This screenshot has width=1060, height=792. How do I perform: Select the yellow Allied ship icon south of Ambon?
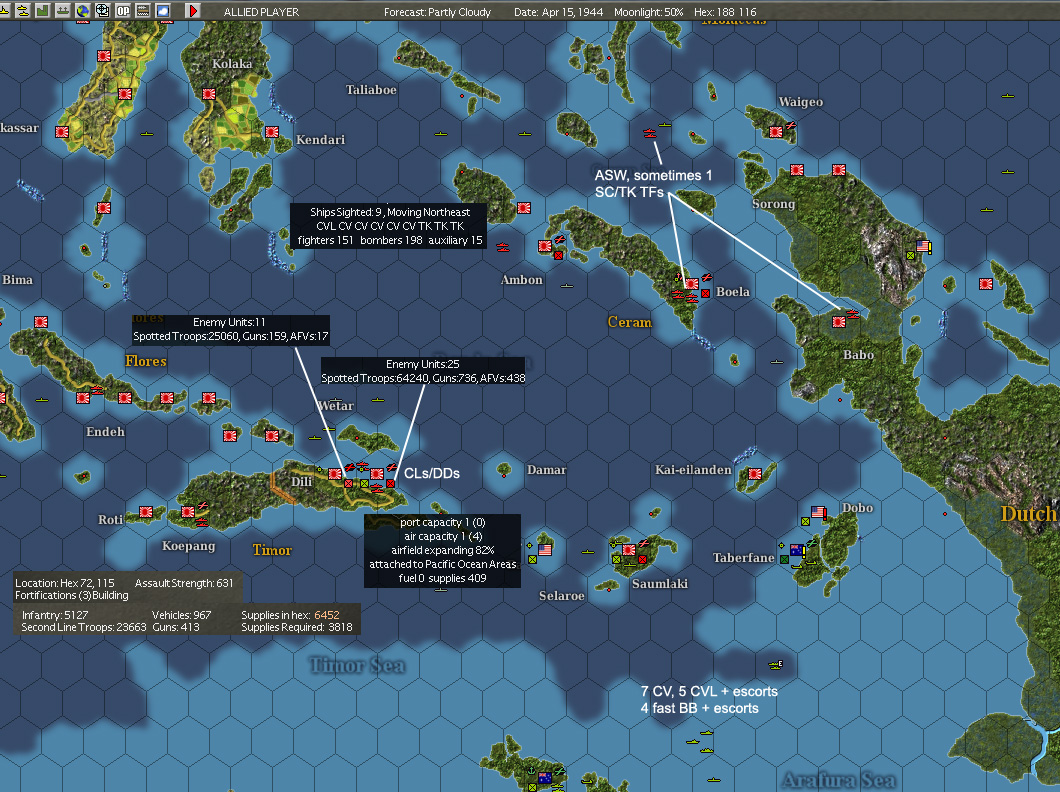pyautogui.click(x=567, y=286)
